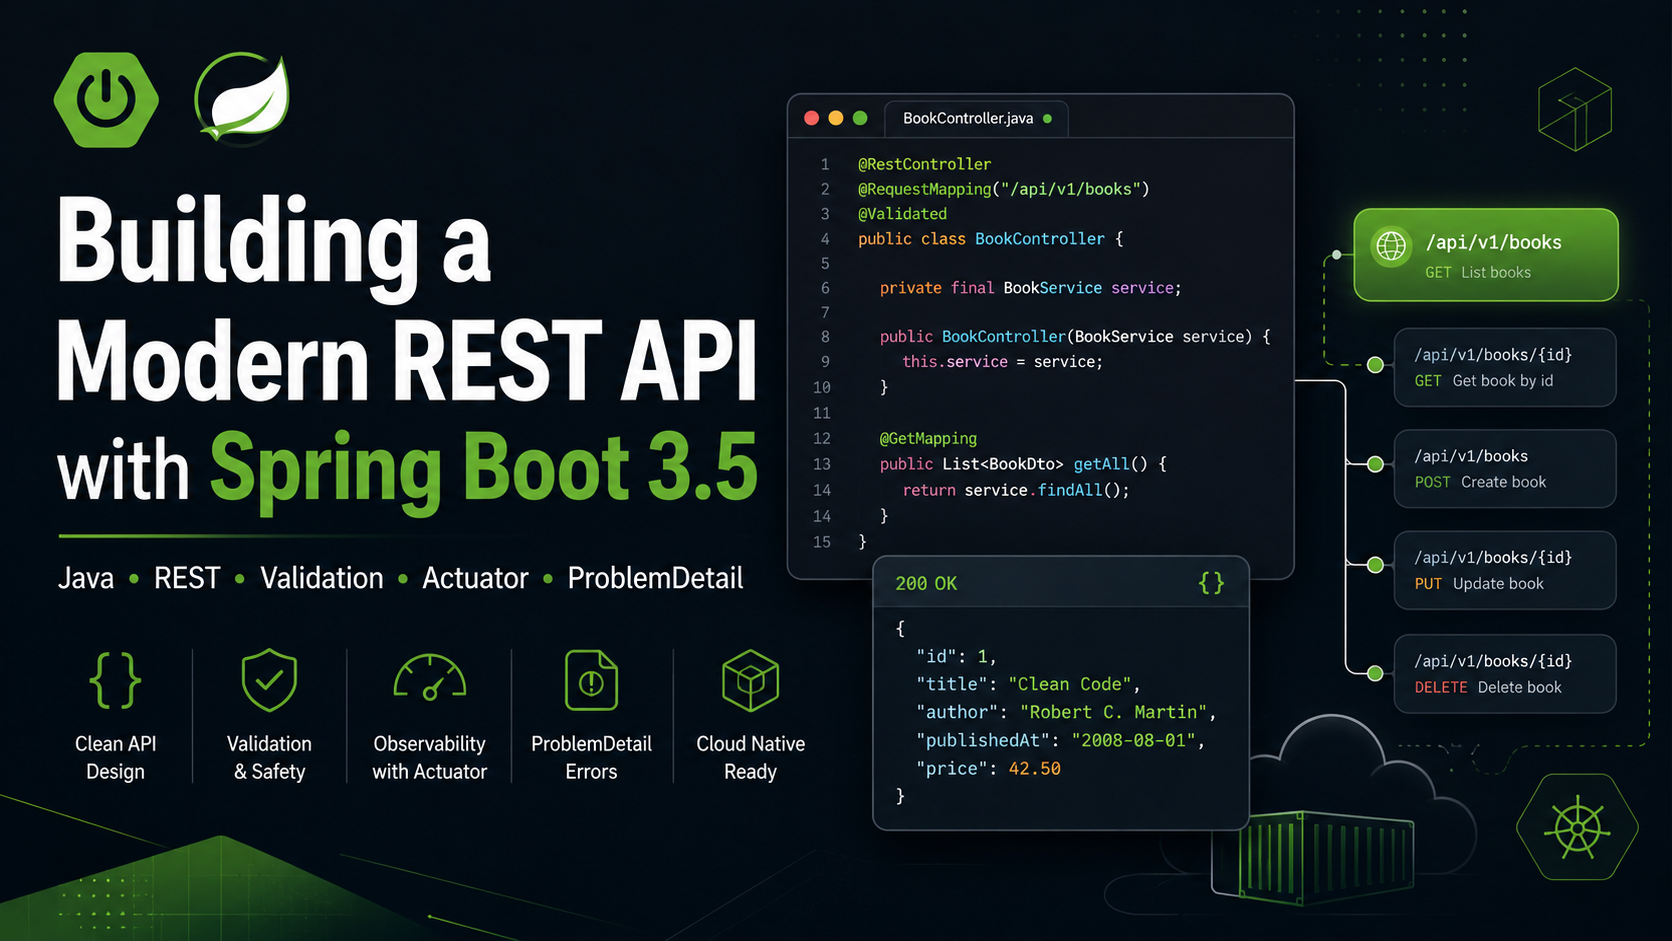Click the "2008-08-01" publishedAt value
Image resolution: width=1672 pixels, height=941 pixels.
1133,741
